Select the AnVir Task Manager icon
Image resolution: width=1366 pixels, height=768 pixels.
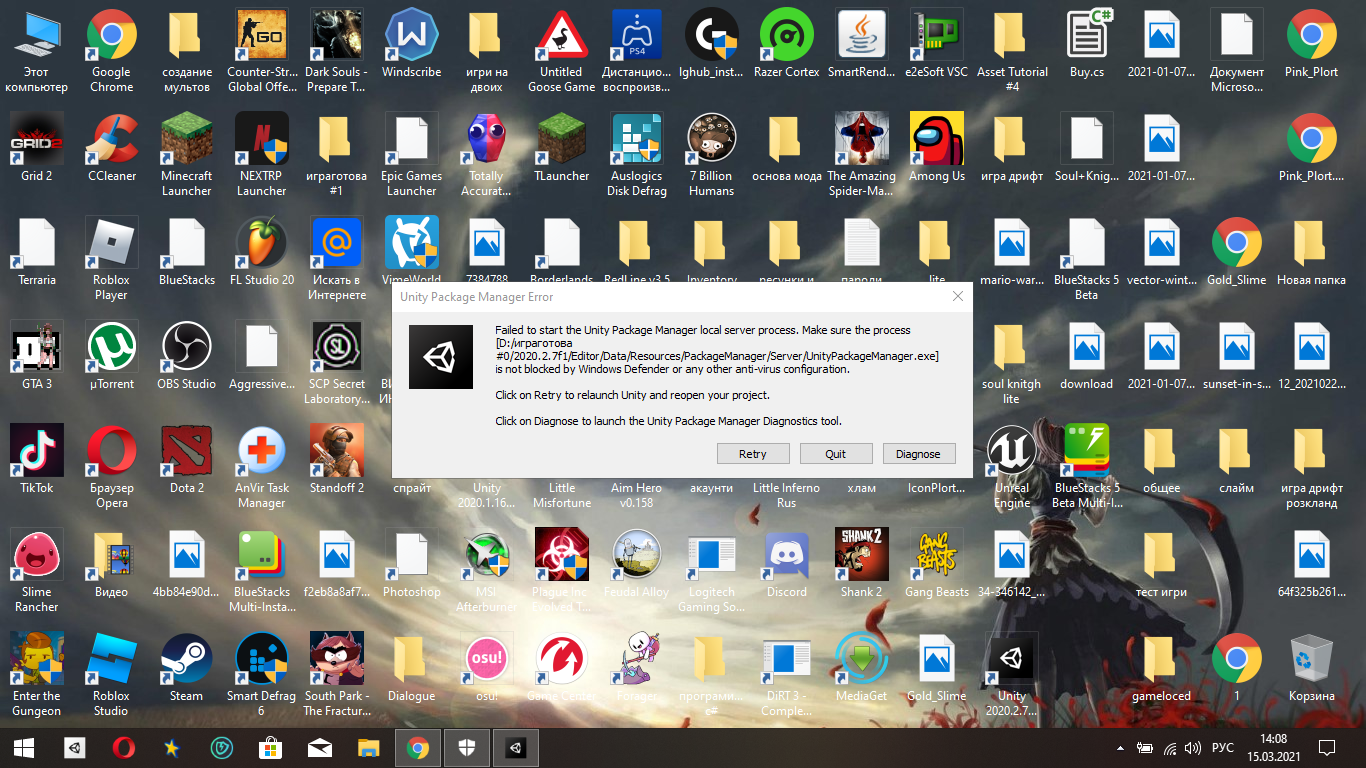[261, 468]
